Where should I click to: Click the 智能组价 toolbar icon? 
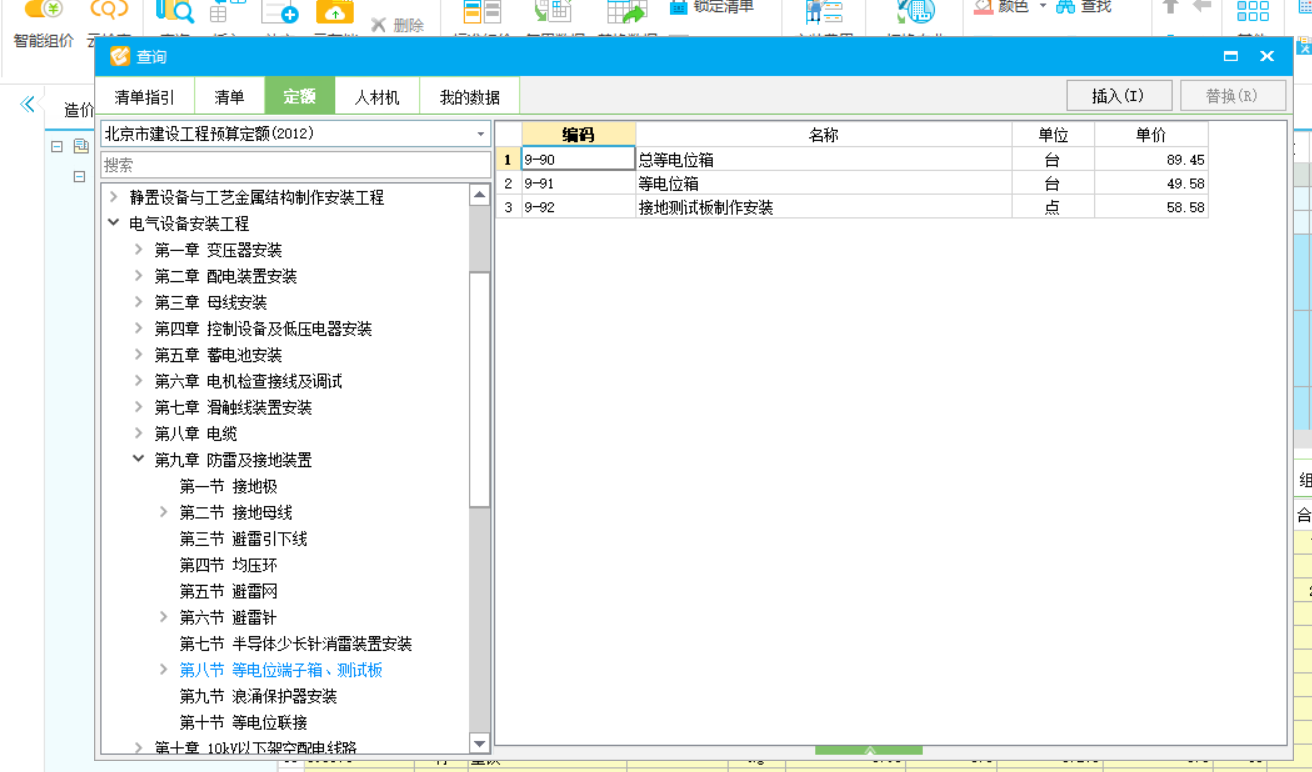pyautogui.click(x=43, y=10)
